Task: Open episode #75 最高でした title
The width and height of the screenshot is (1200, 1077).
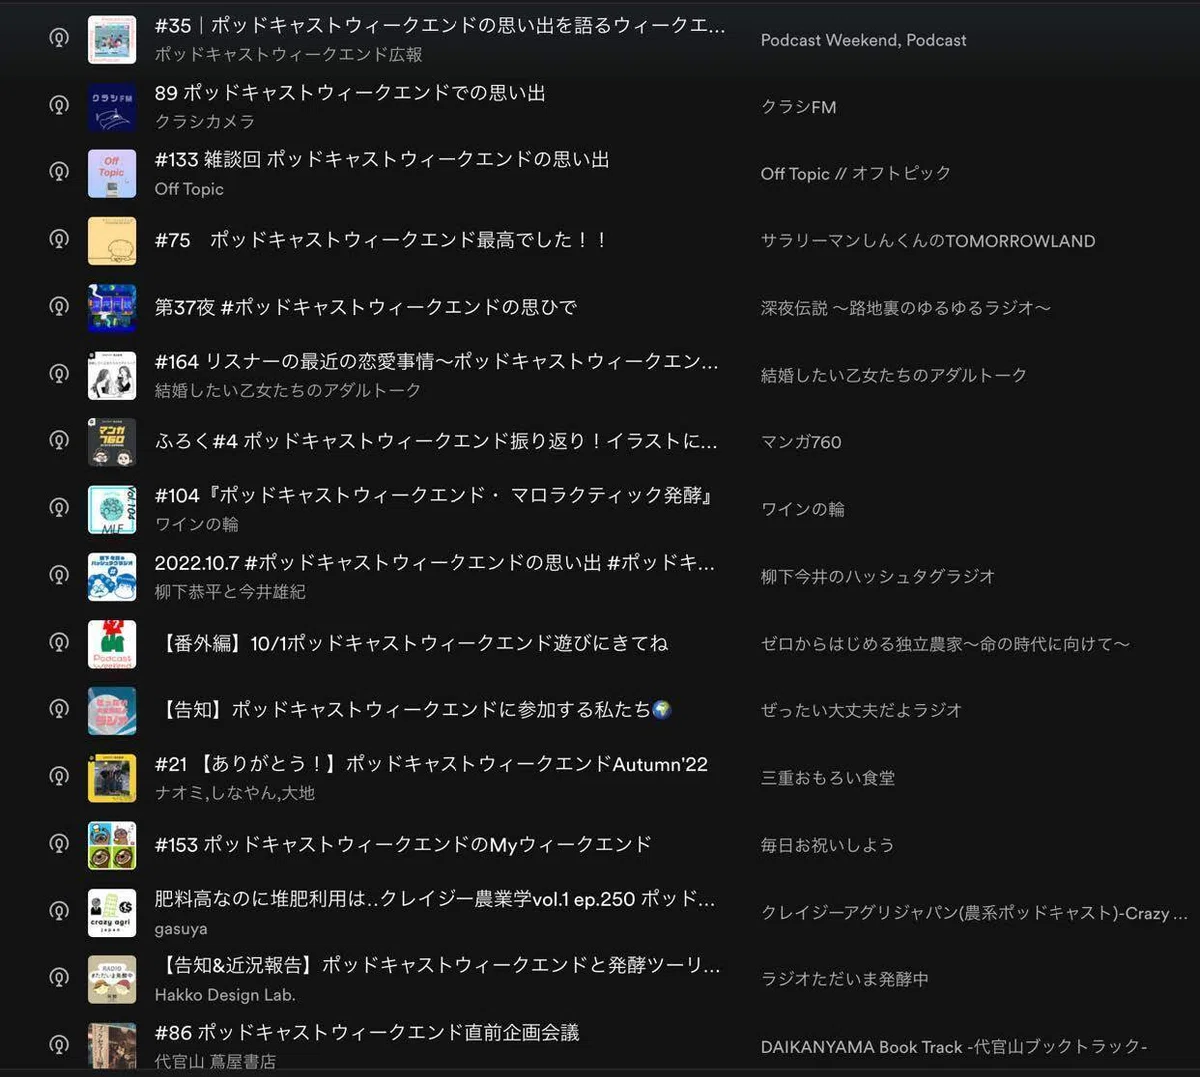Action: point(381,240)
